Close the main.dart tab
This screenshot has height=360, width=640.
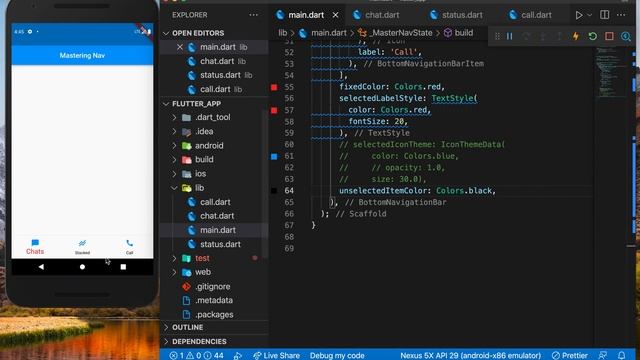pos(335,15)
